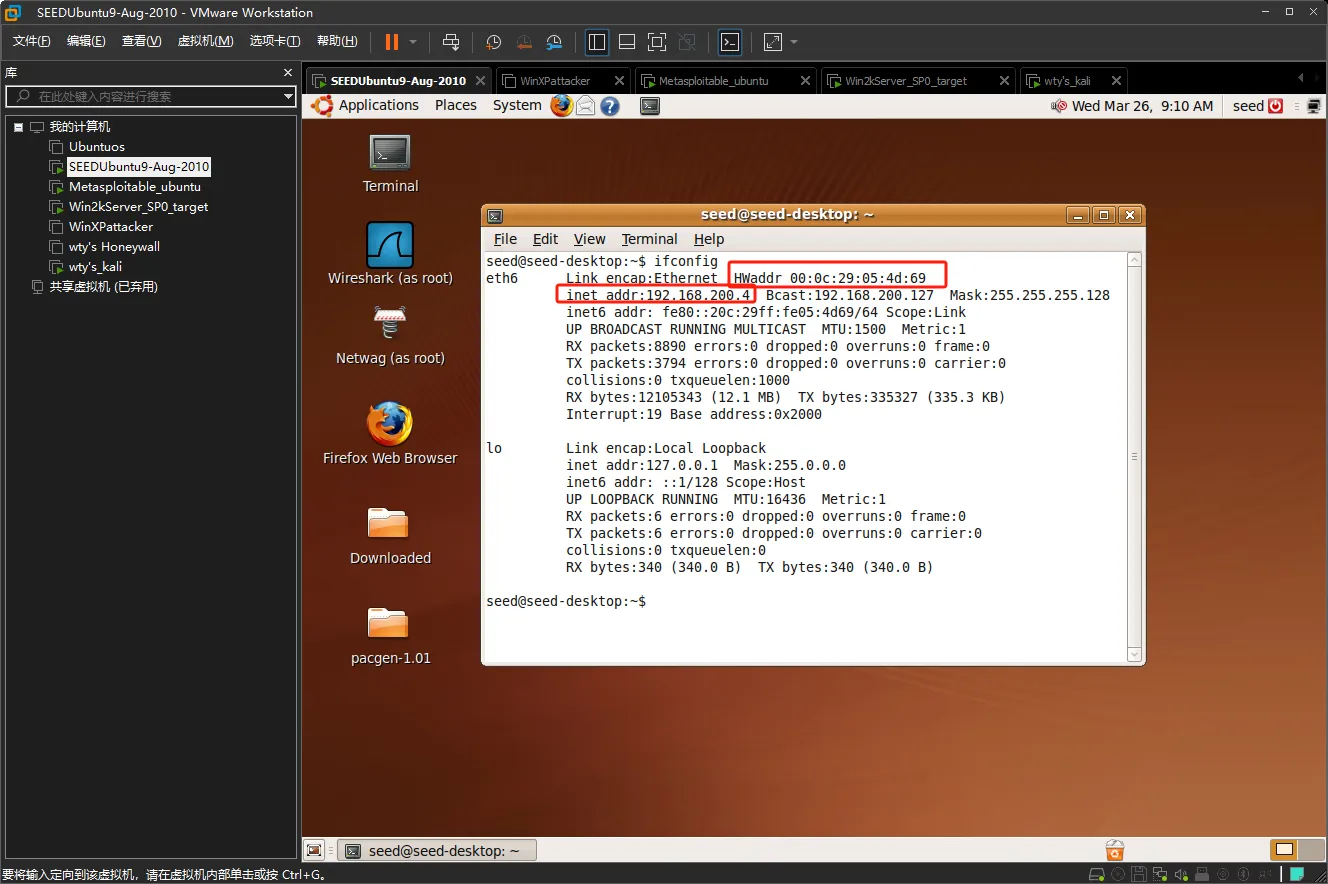
Task: Open Wireshark (as root) desktop icon
Action: coord(390,253)
